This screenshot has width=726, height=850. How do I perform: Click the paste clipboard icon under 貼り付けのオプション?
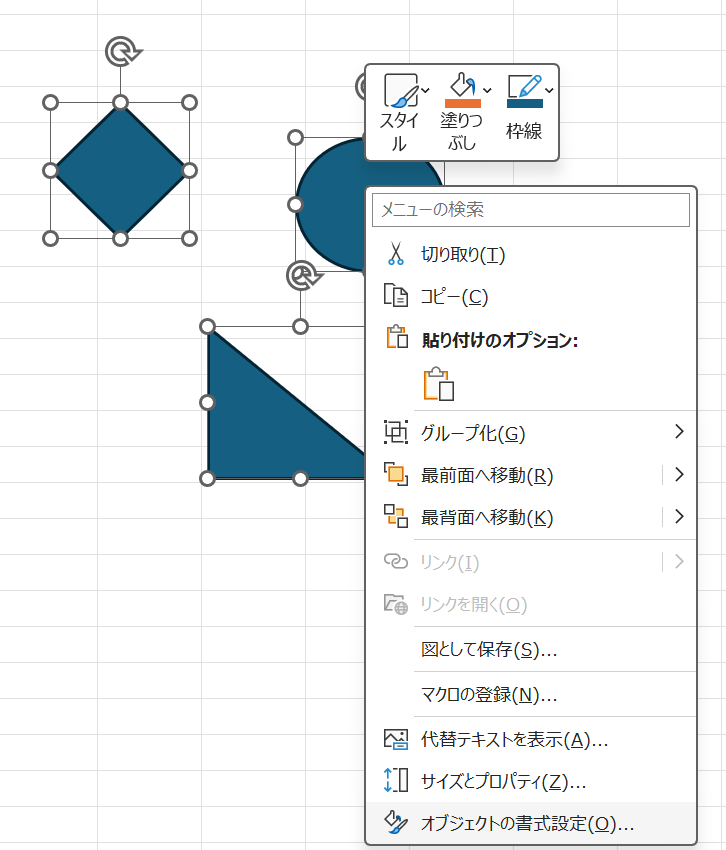[438, 385]
